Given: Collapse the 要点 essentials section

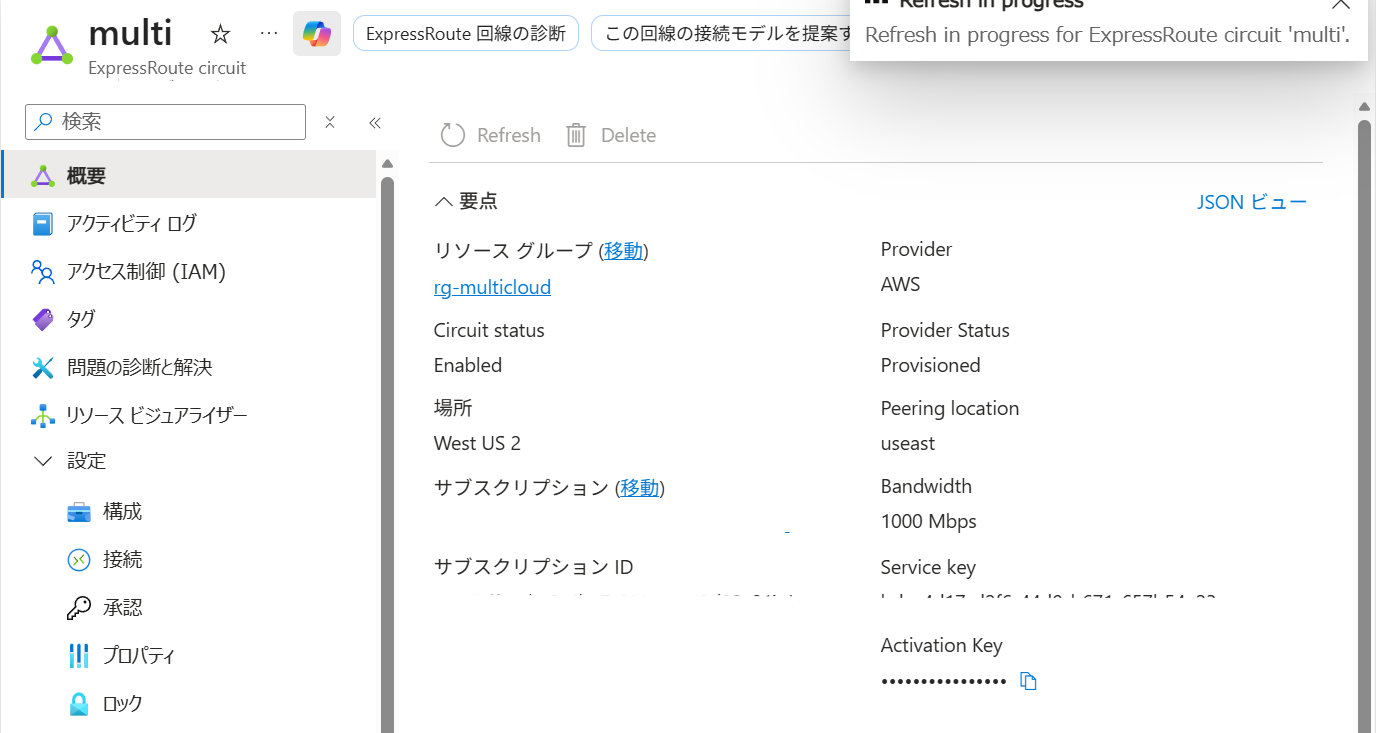Looking at the screenshot, I should click(x=444, y=201).
